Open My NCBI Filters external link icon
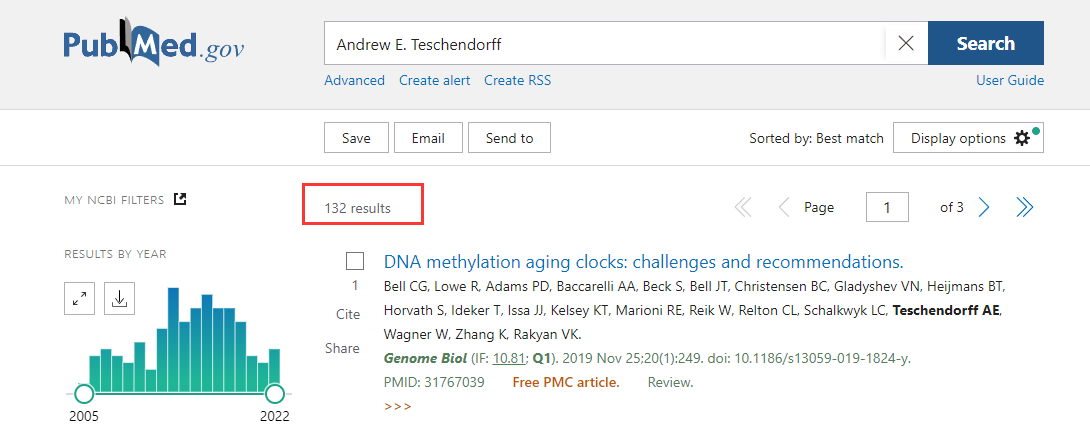The height and width of the screenshot is (433, 1090). point(180,199)
